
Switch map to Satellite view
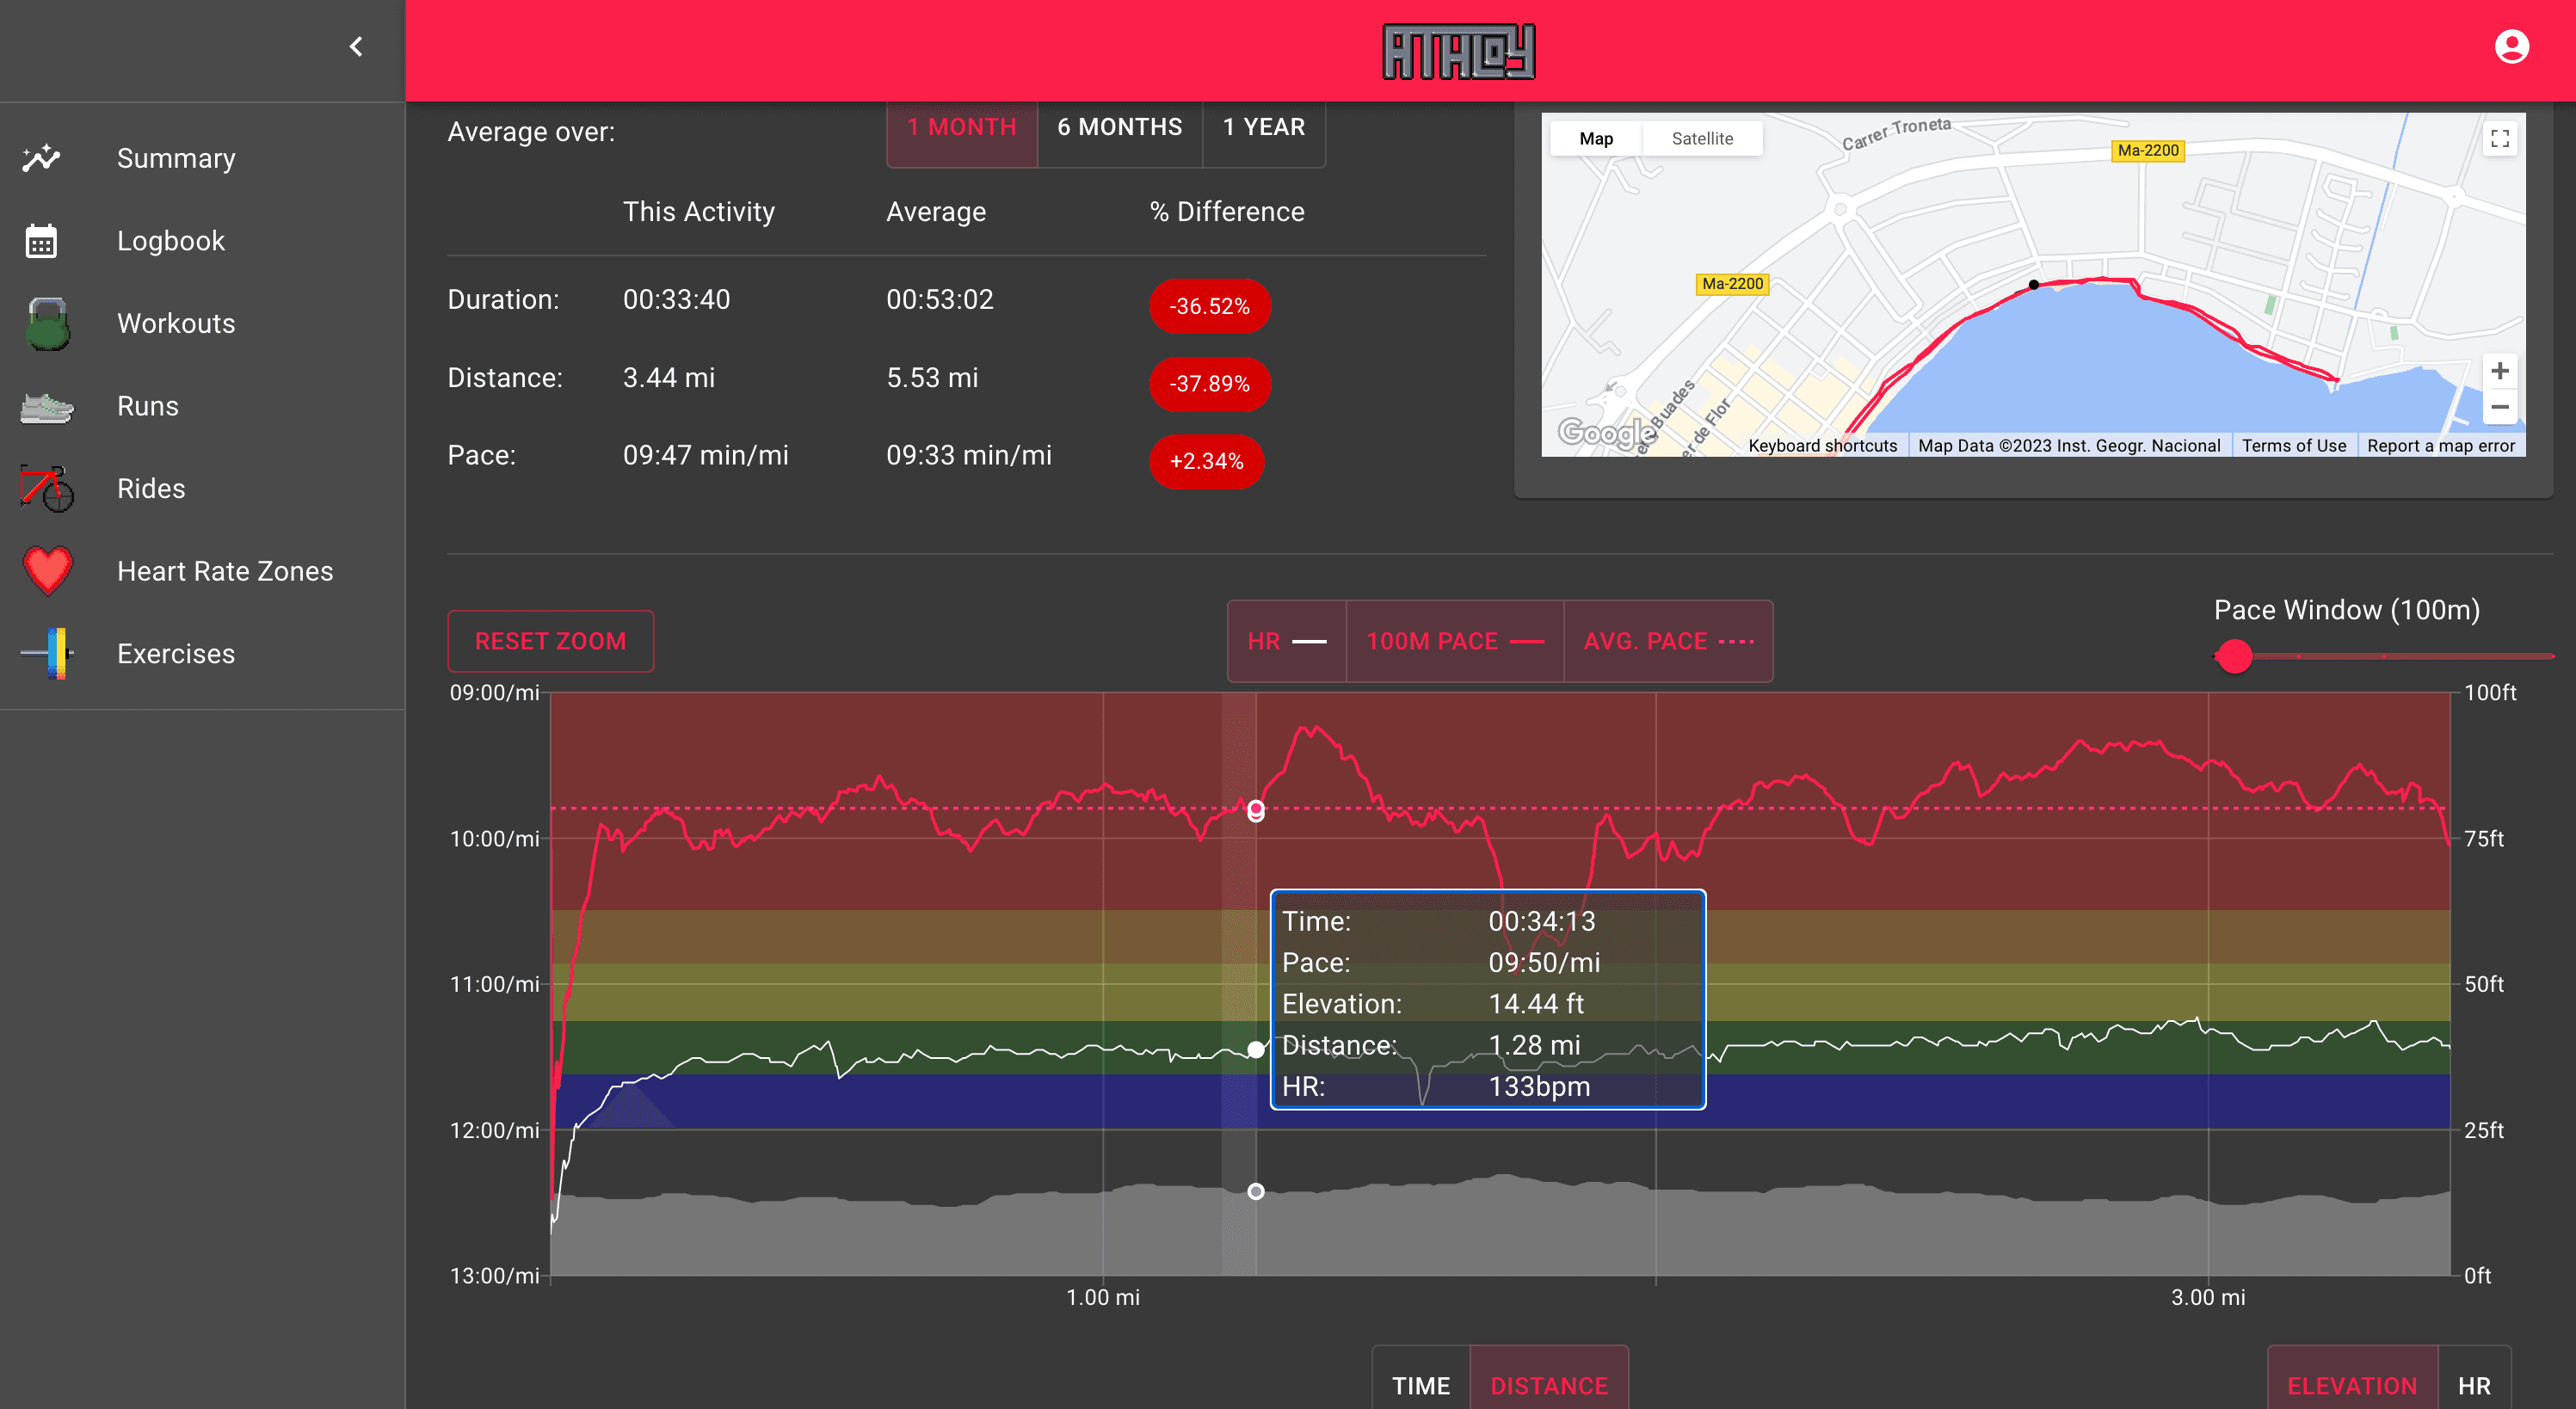pyautogui.click(x=1702, y=139)
